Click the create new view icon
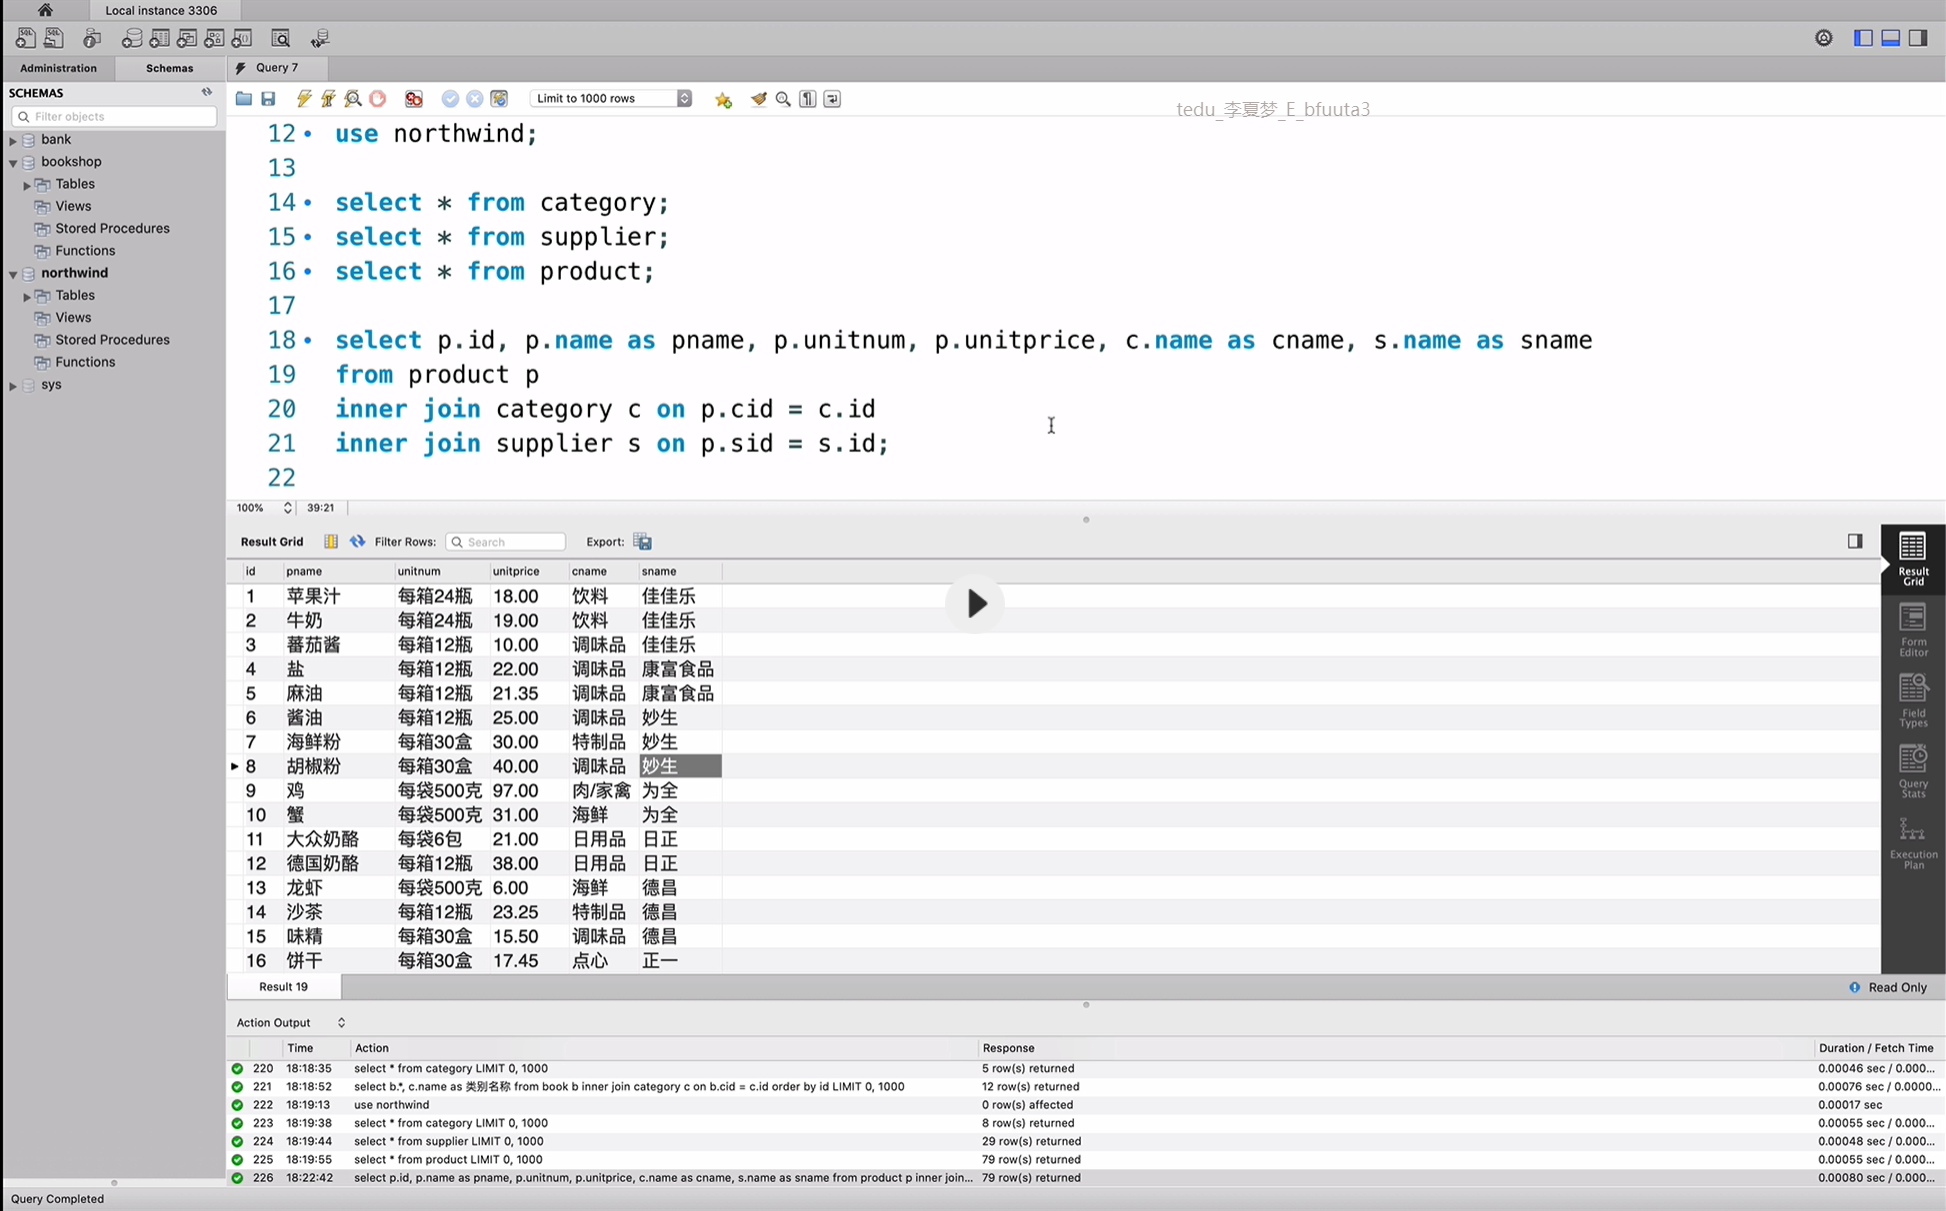Screen dimensions: 1946x1211 (x=187, y=39)
